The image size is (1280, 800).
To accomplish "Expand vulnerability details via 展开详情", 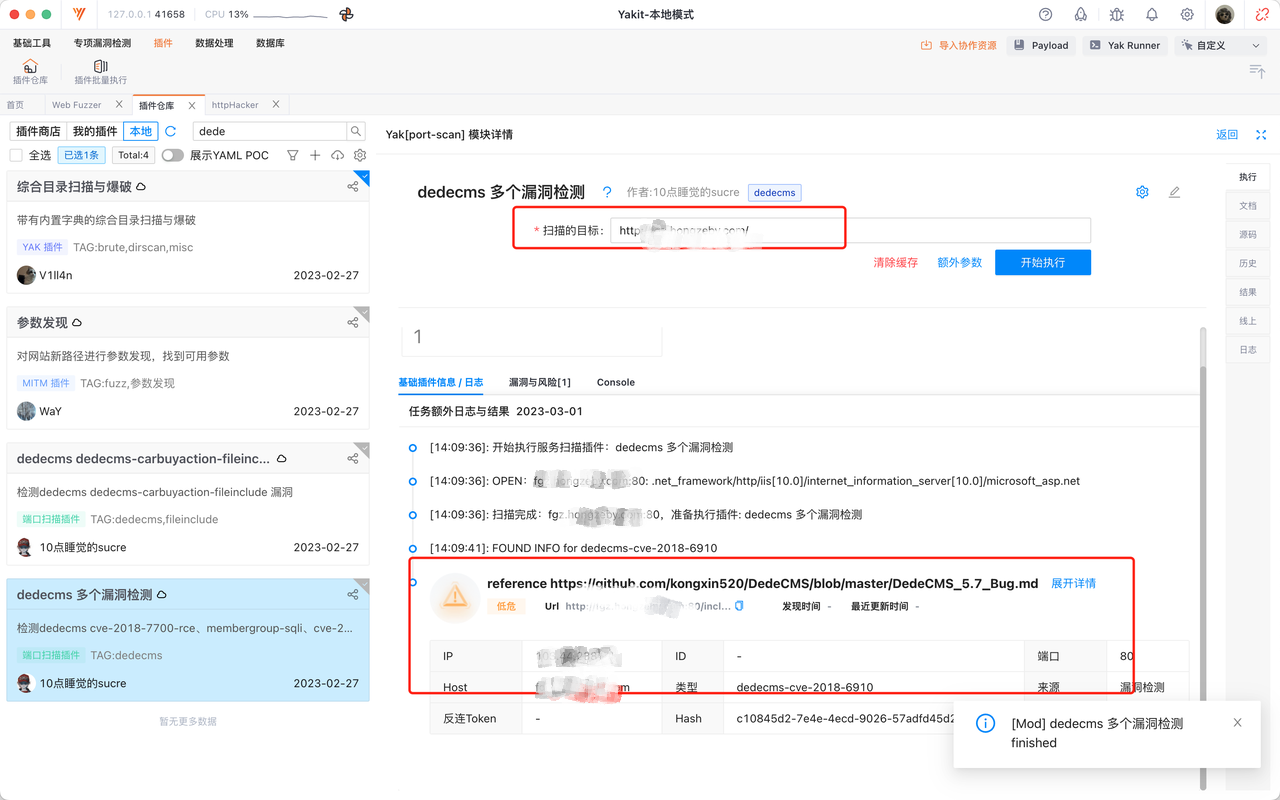I will (1073, 583).
